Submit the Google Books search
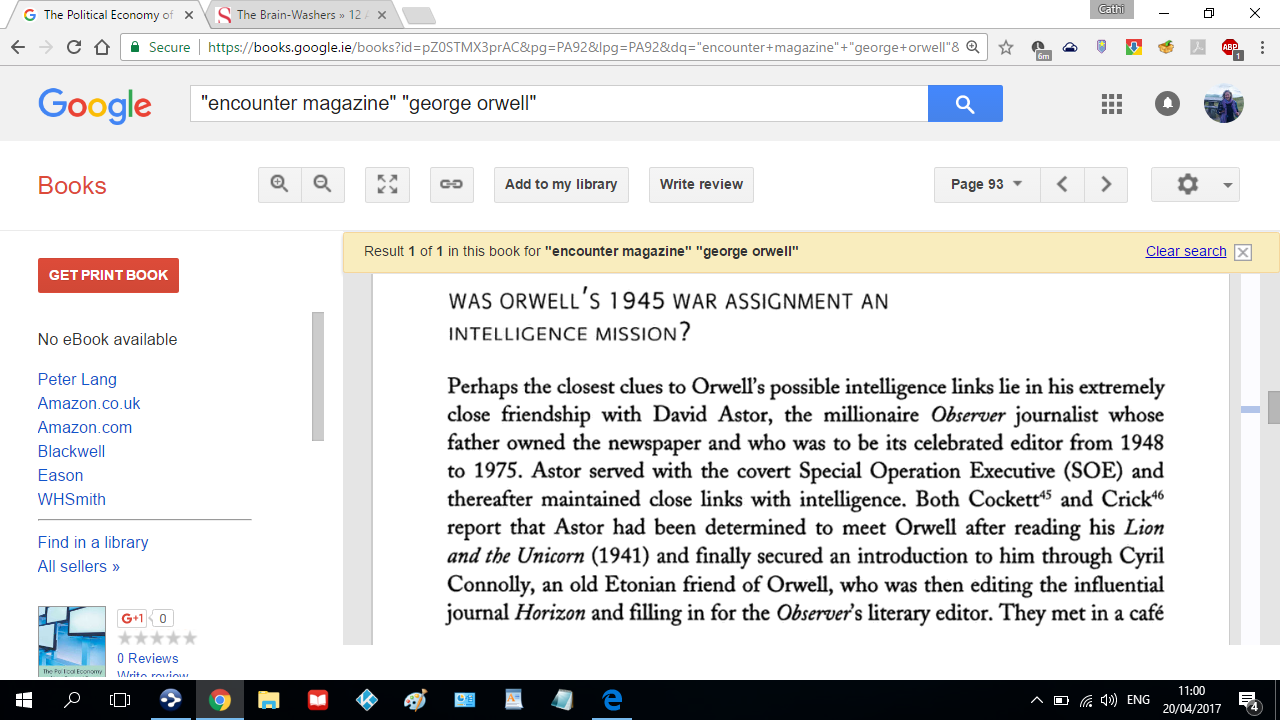 [x=965, y=104]
